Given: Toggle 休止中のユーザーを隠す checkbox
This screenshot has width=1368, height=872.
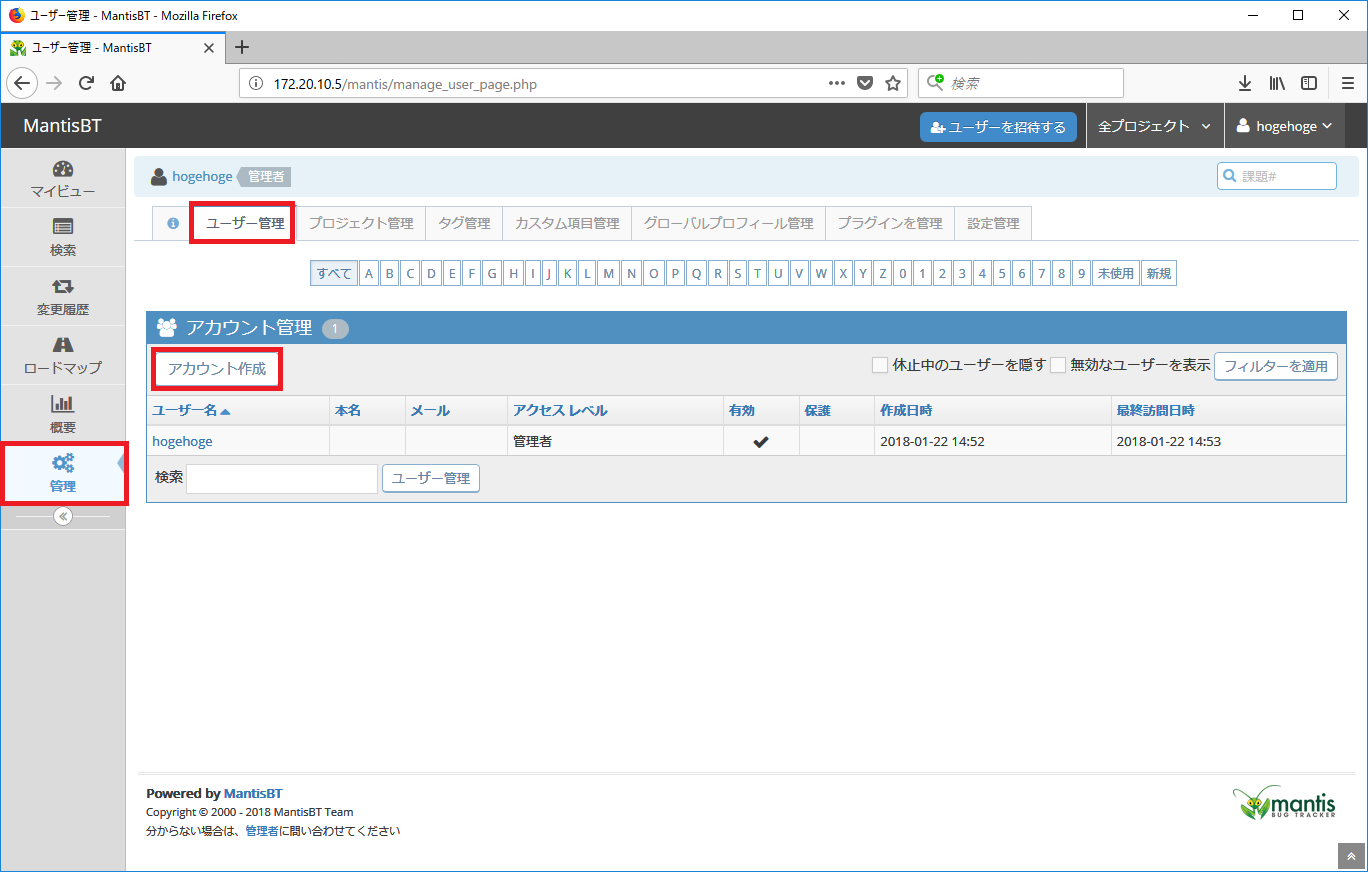Looking at the screenshot, I should click(x=880, y=365).
